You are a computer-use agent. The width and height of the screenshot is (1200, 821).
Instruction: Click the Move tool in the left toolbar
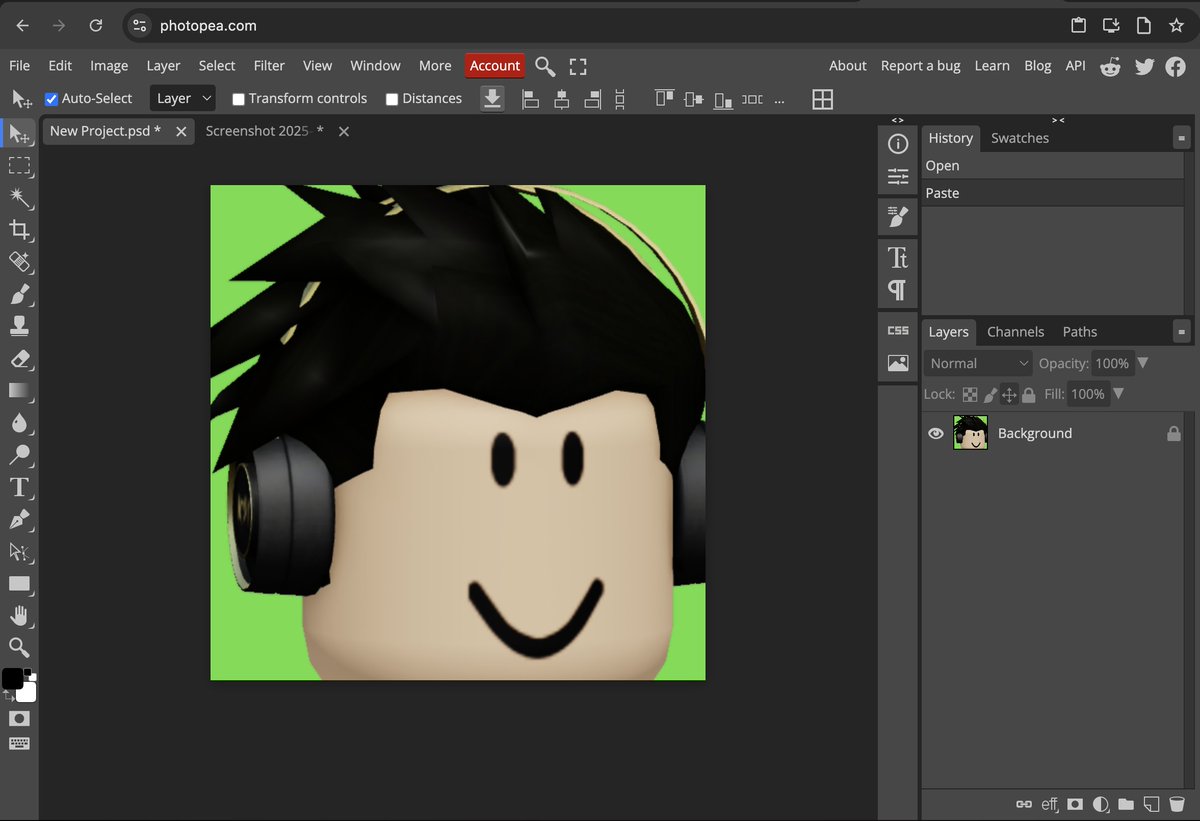tap(19, 134)
